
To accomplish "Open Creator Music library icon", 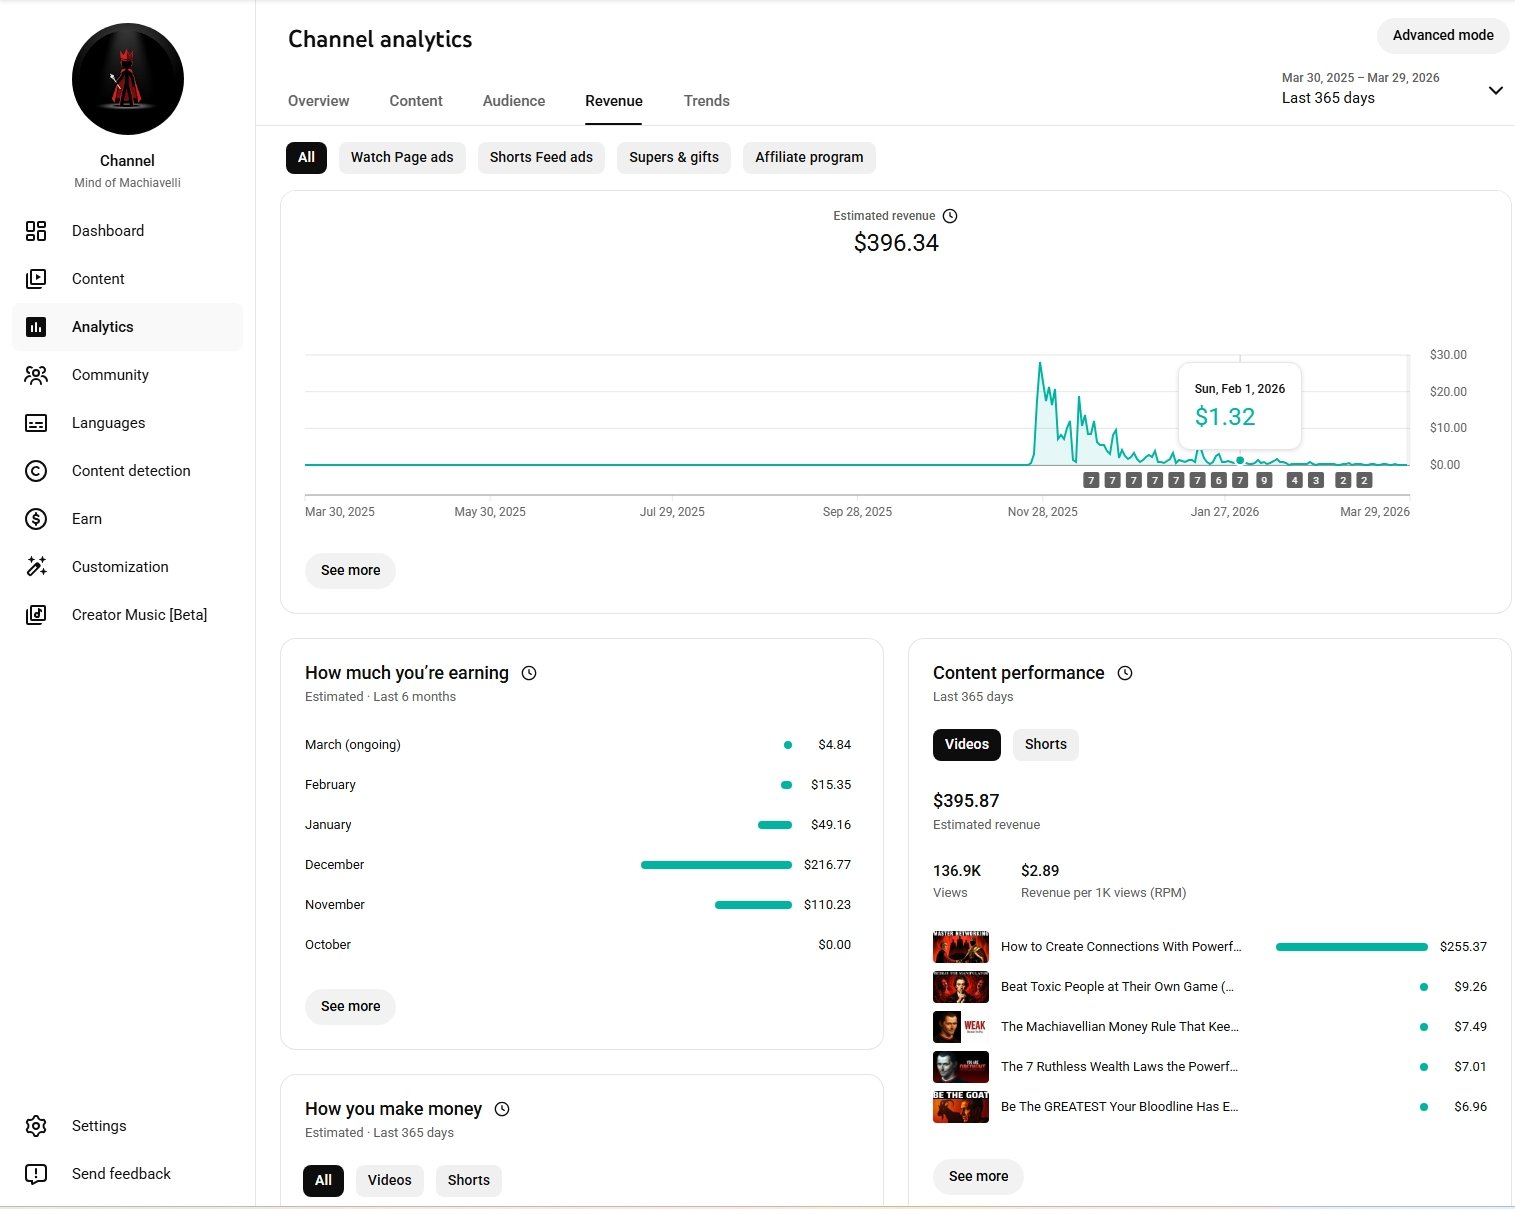I will pyautogui.click(x=36, y=615).
